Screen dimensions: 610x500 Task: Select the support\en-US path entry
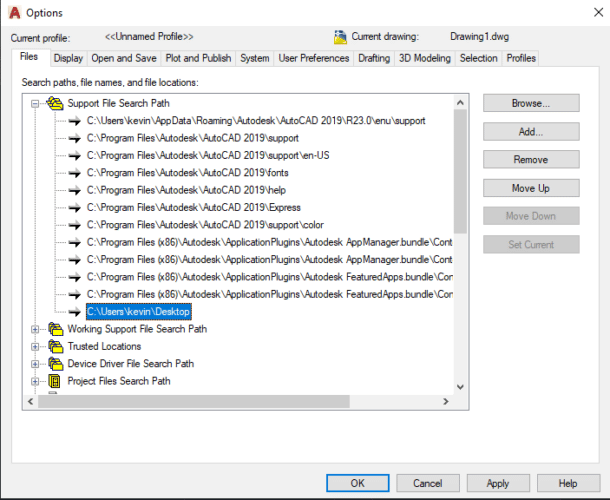tap(208, 155)
